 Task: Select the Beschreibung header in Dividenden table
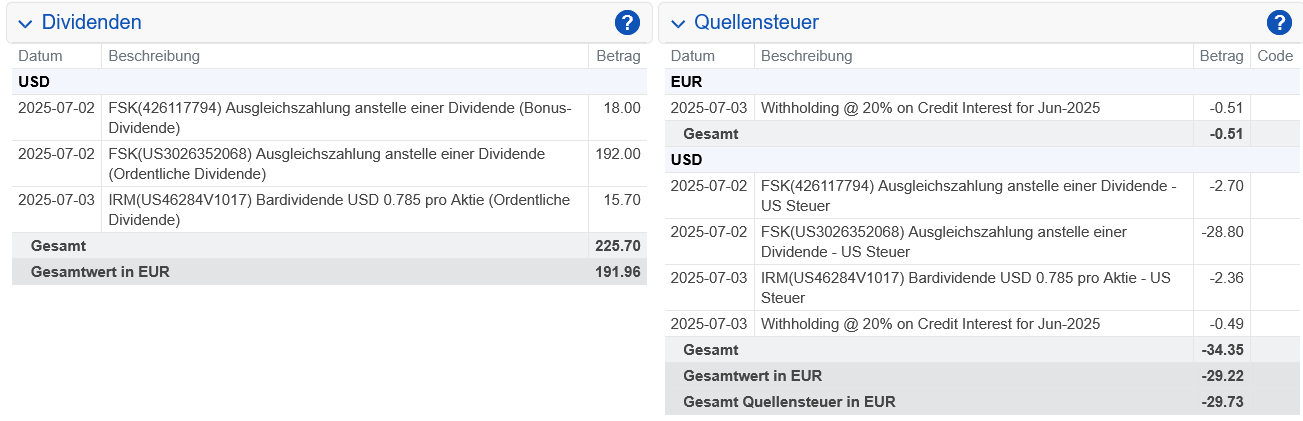point(154,56)
